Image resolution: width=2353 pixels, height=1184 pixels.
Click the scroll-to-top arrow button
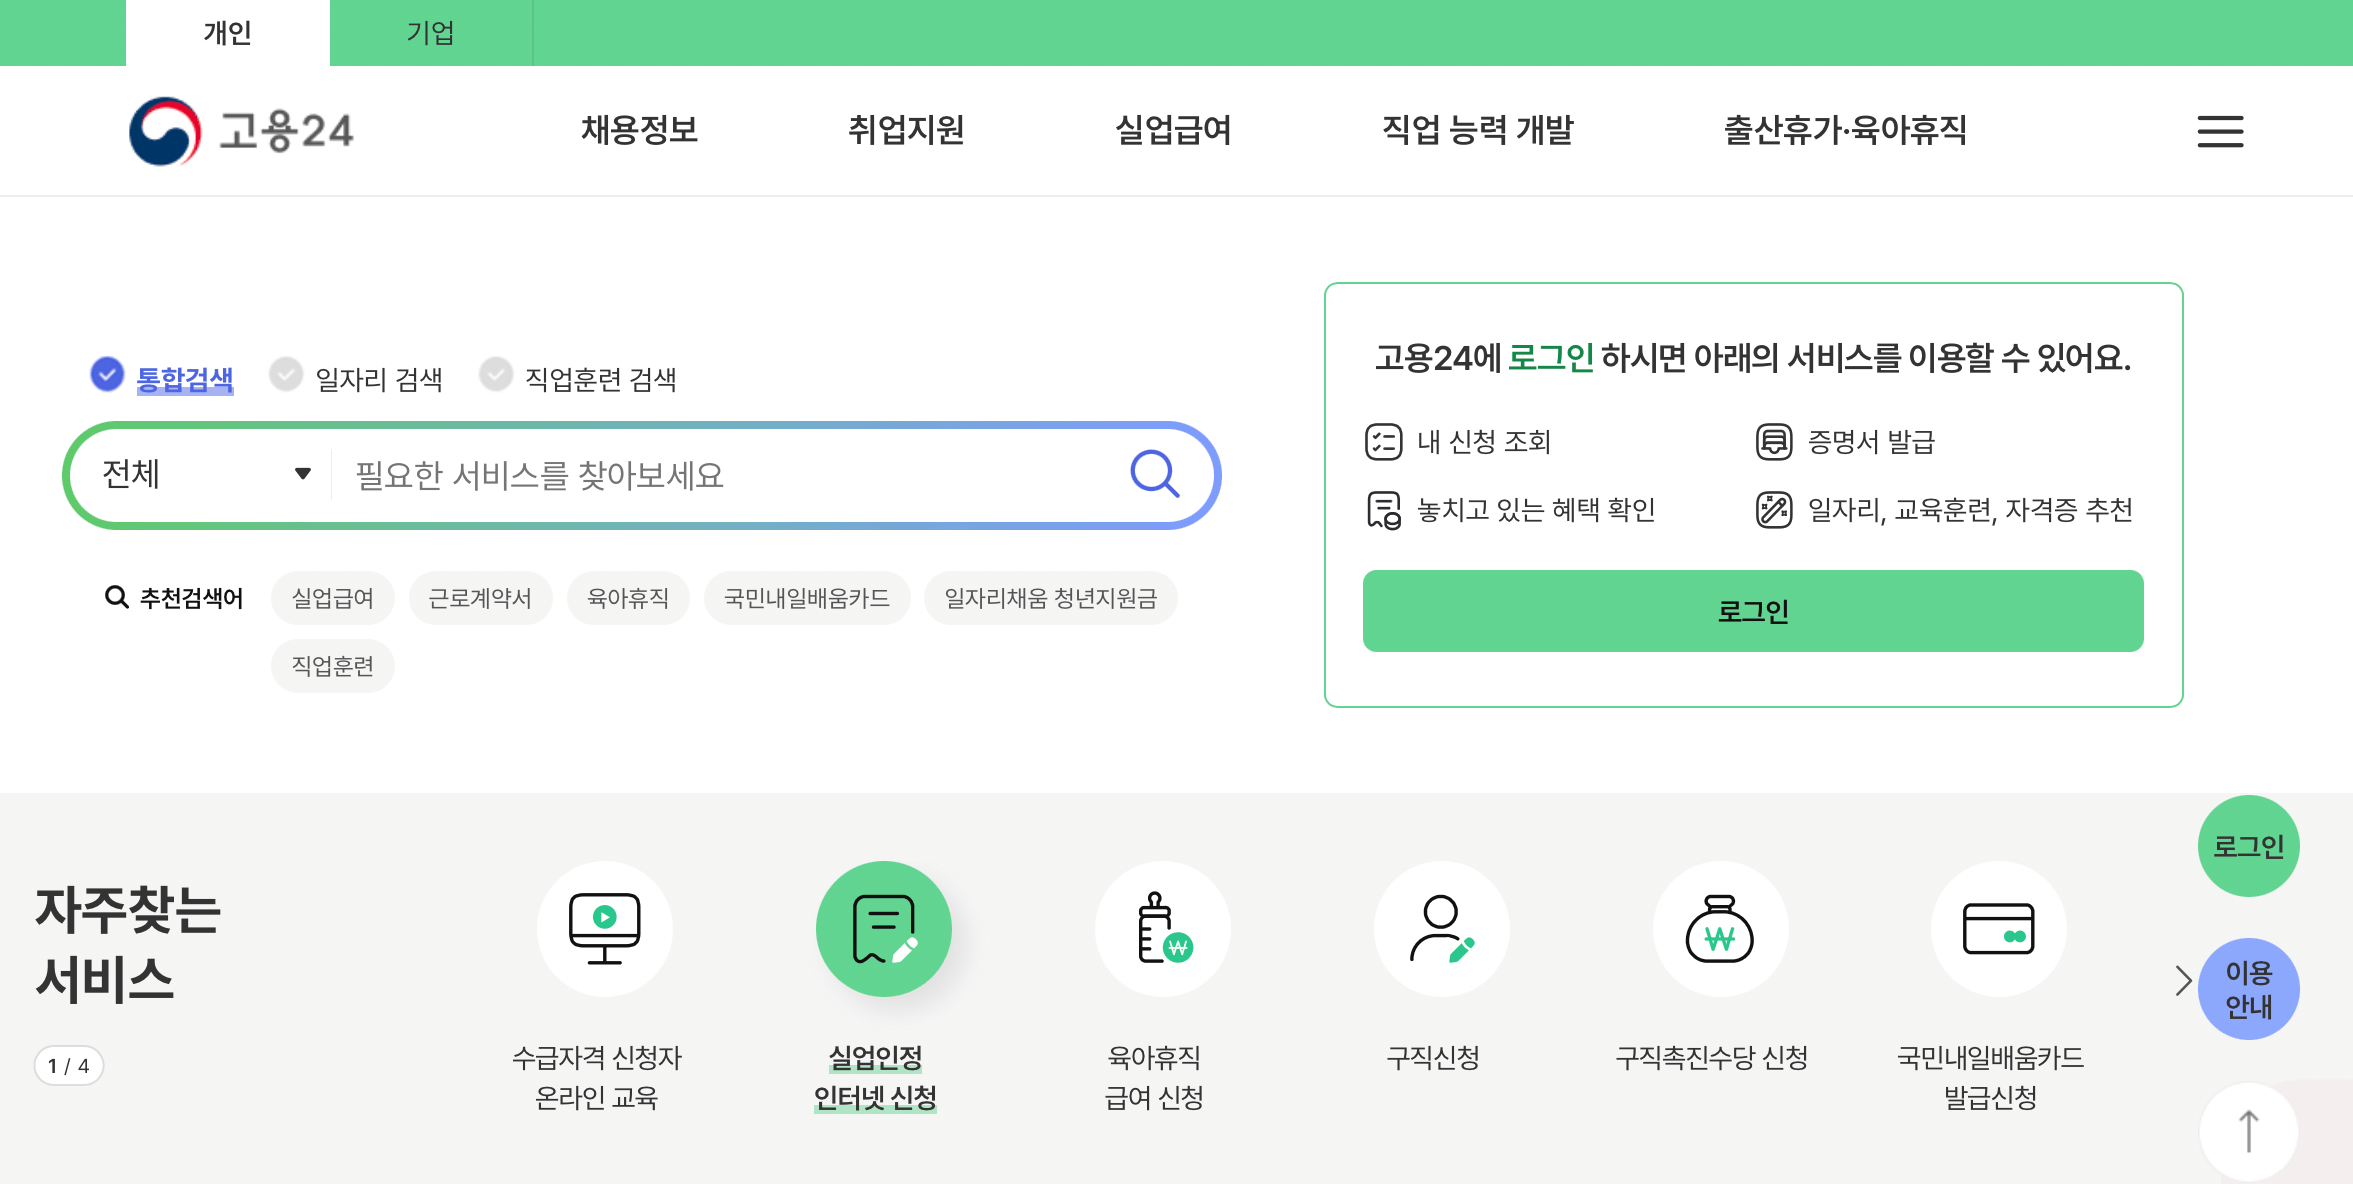(2248, 1131)
